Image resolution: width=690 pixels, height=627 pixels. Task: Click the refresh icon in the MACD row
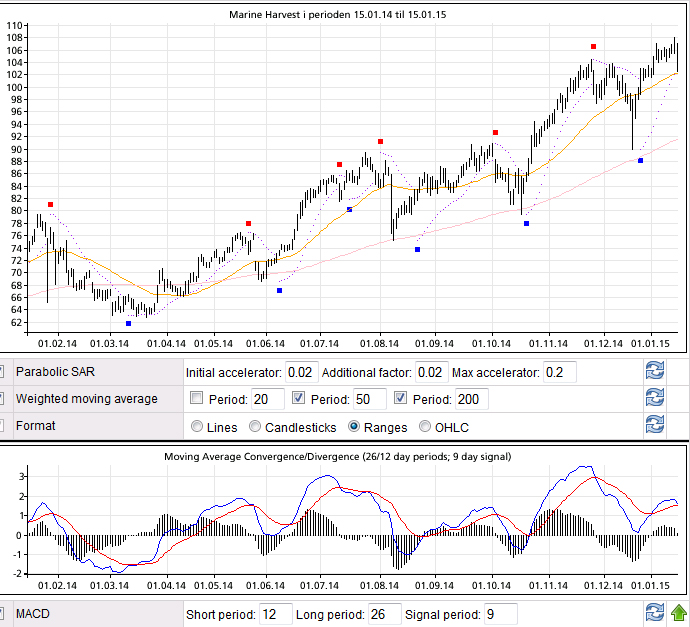point(655,614)
